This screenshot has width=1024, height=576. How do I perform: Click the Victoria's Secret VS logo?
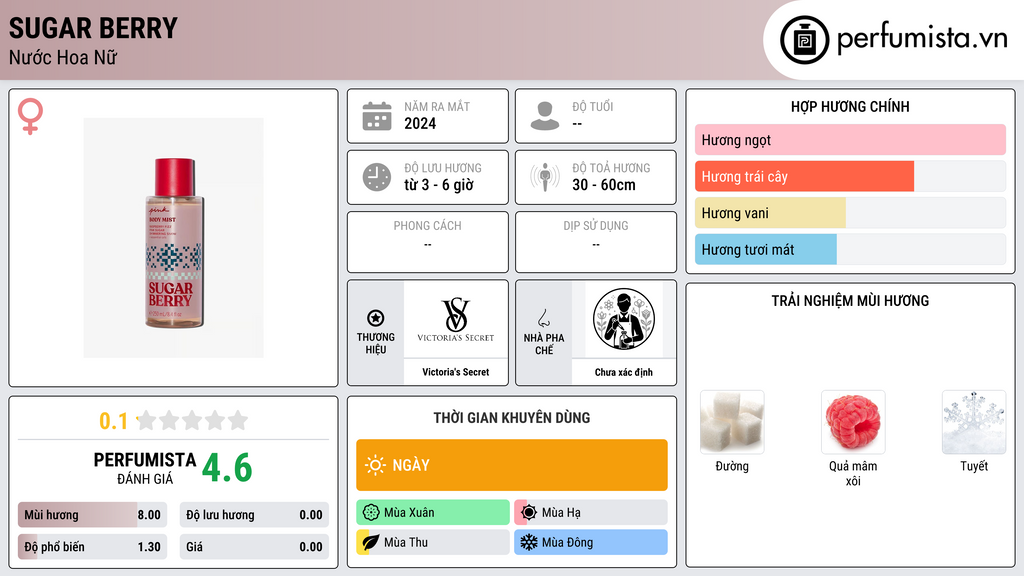455,320
